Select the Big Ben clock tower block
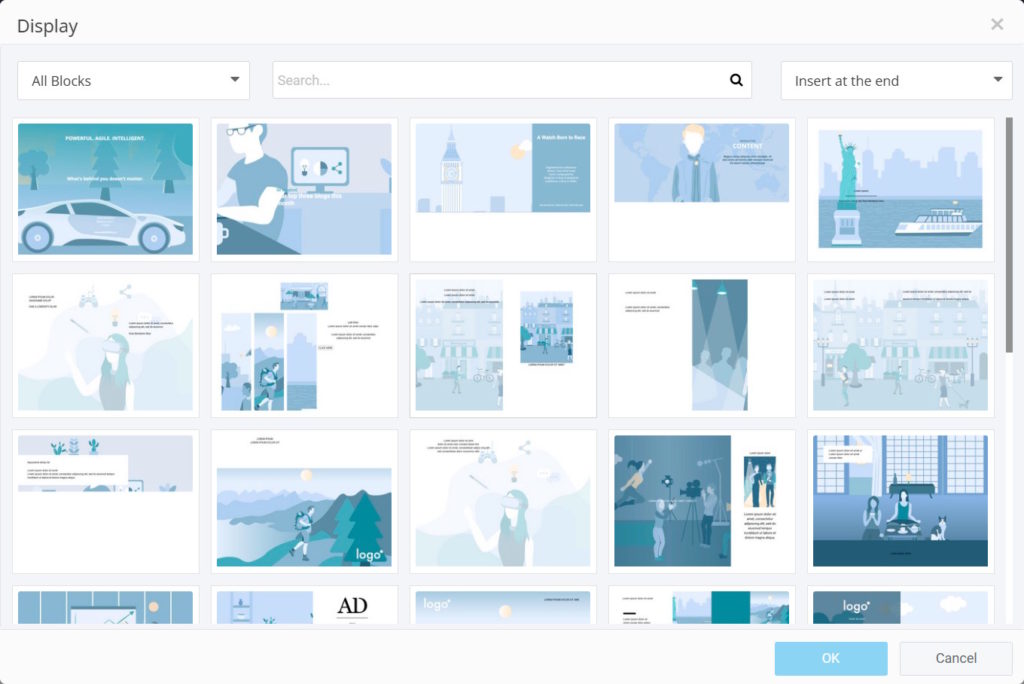 point(503,189)
